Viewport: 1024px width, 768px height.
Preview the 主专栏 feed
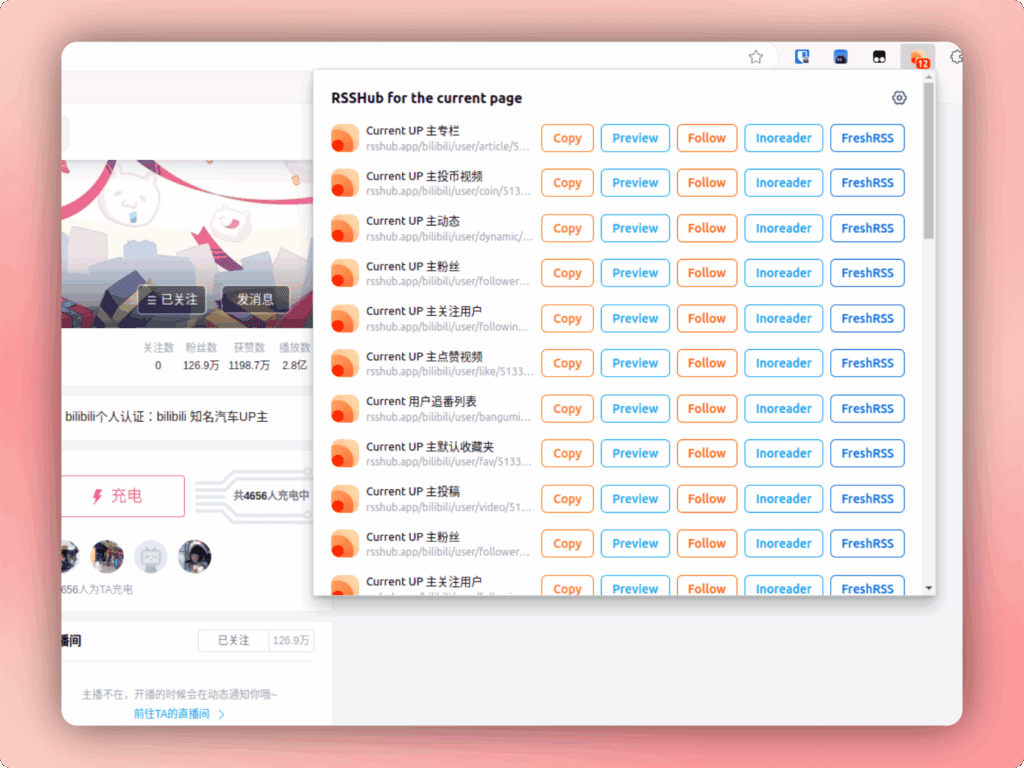click(635, 138)
